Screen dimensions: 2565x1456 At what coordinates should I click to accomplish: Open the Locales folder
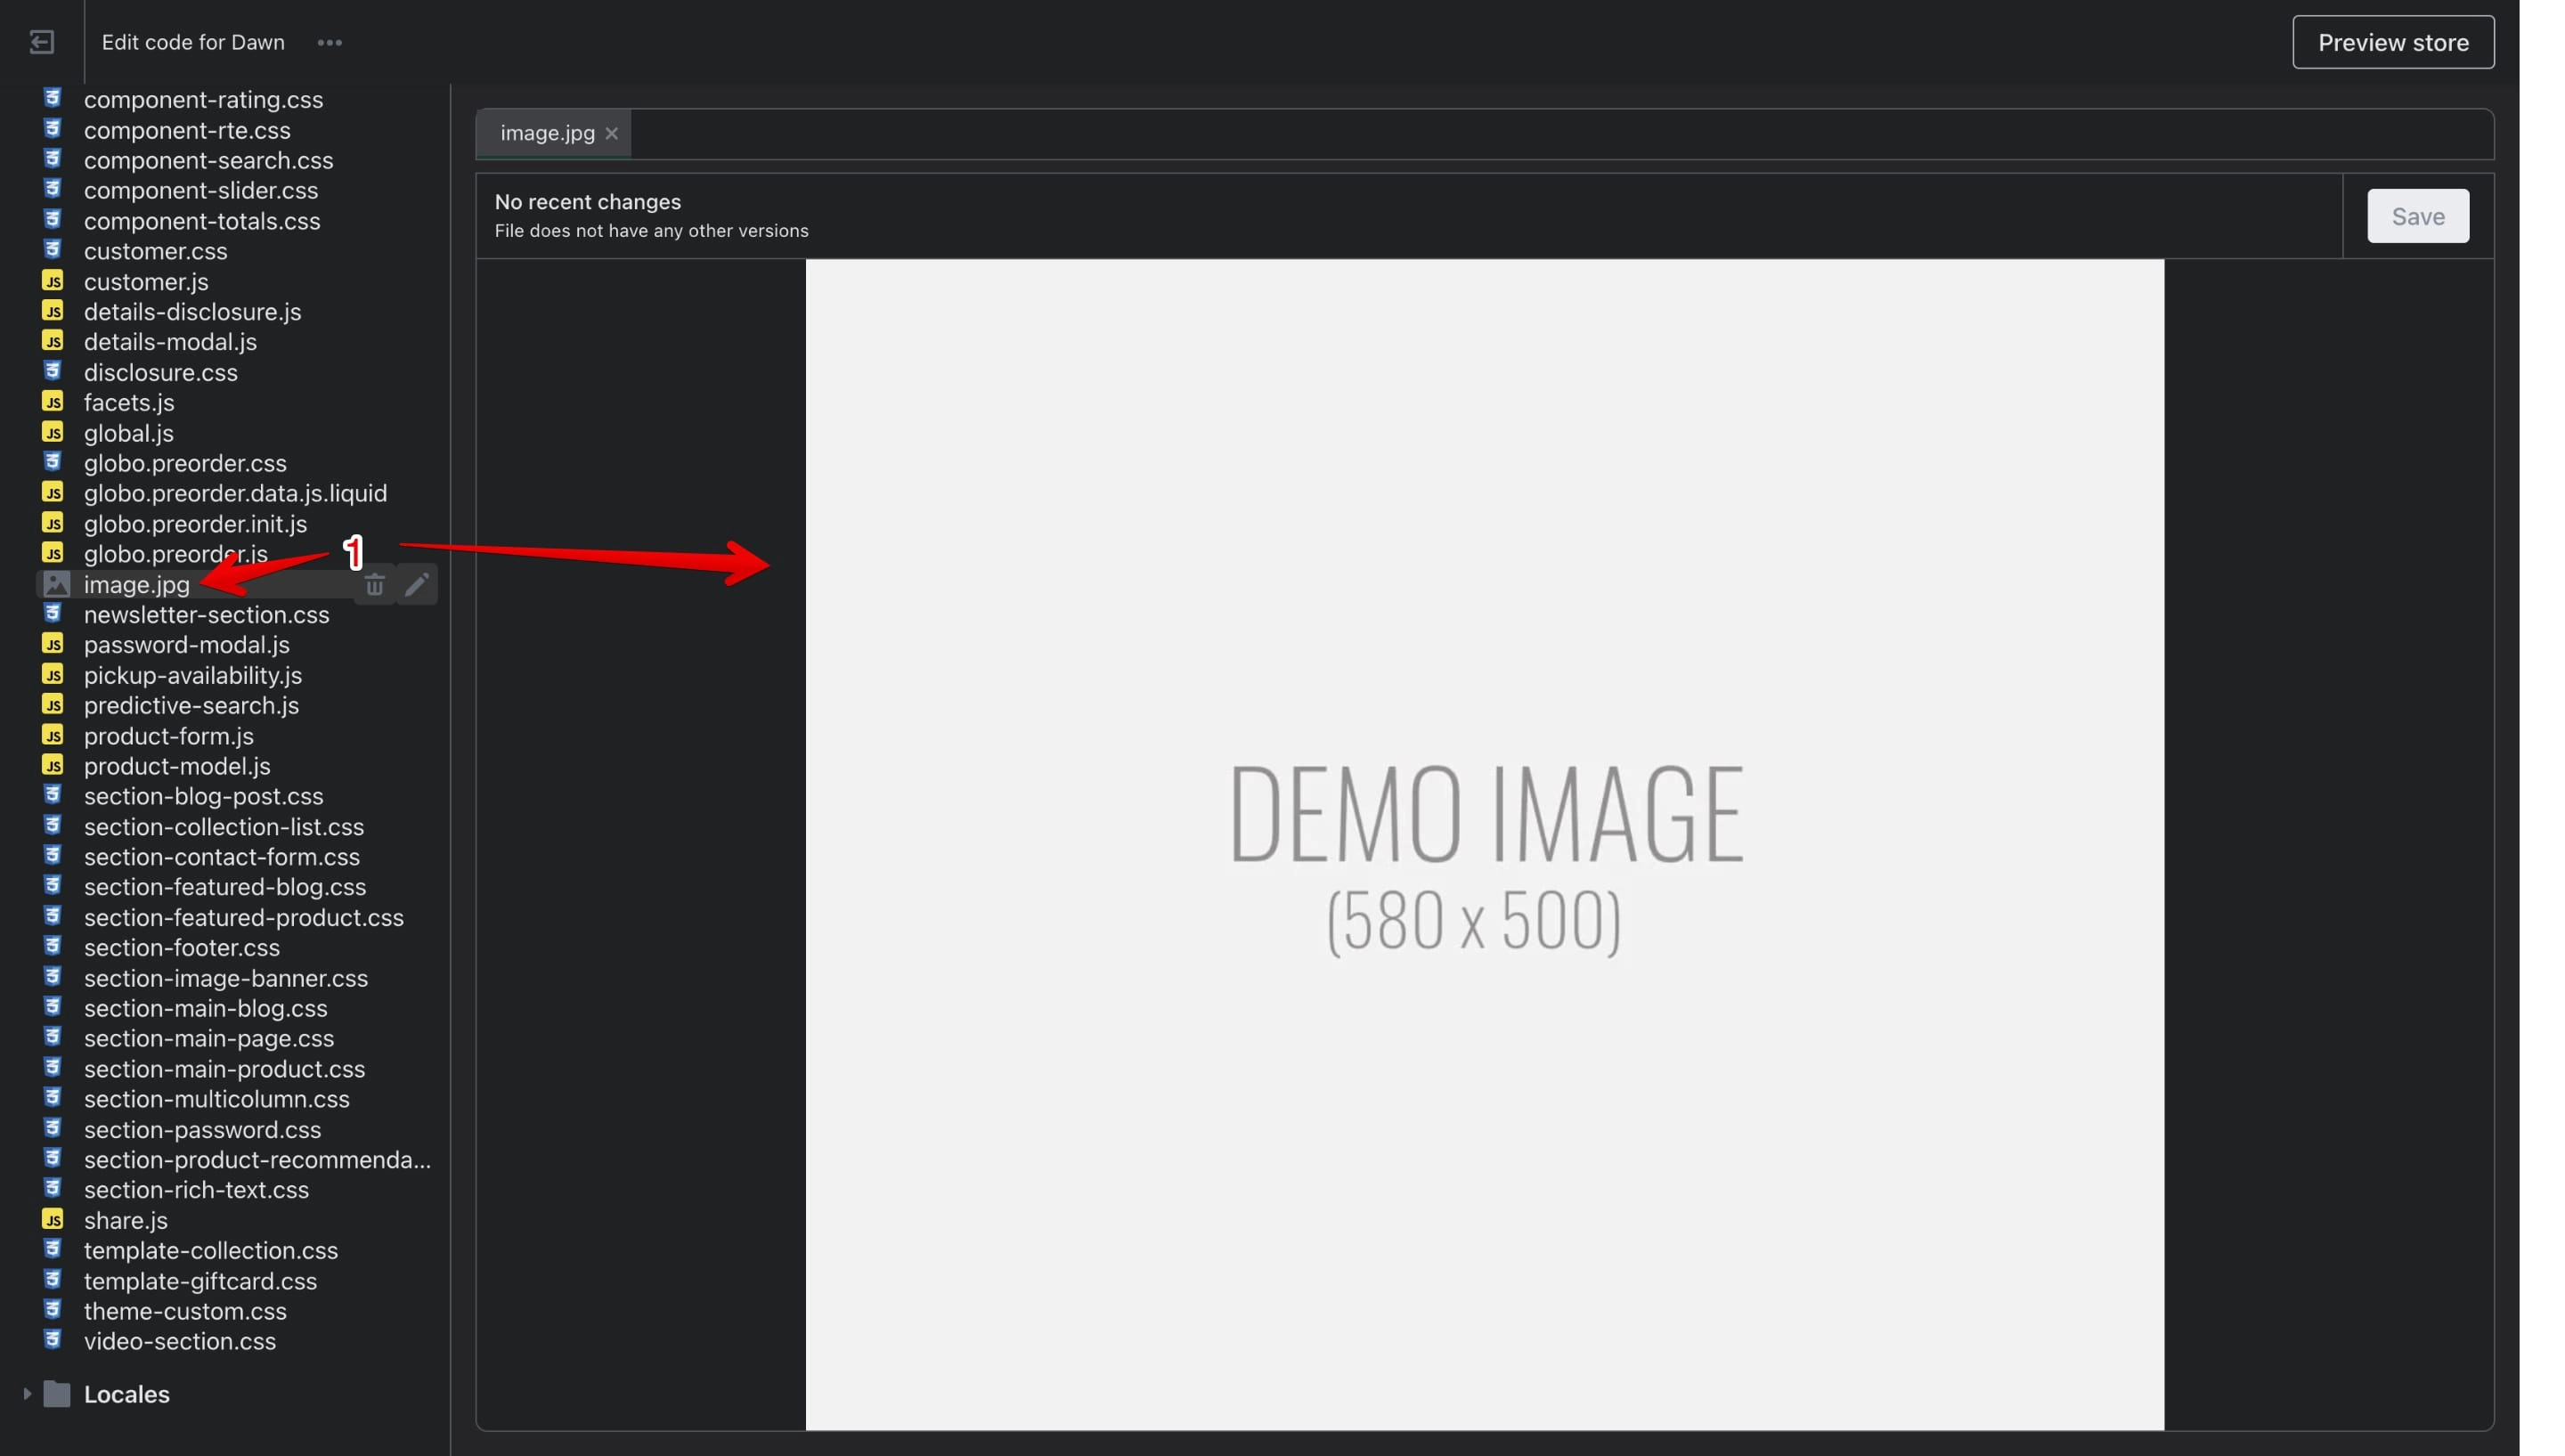click(126, 1394)
